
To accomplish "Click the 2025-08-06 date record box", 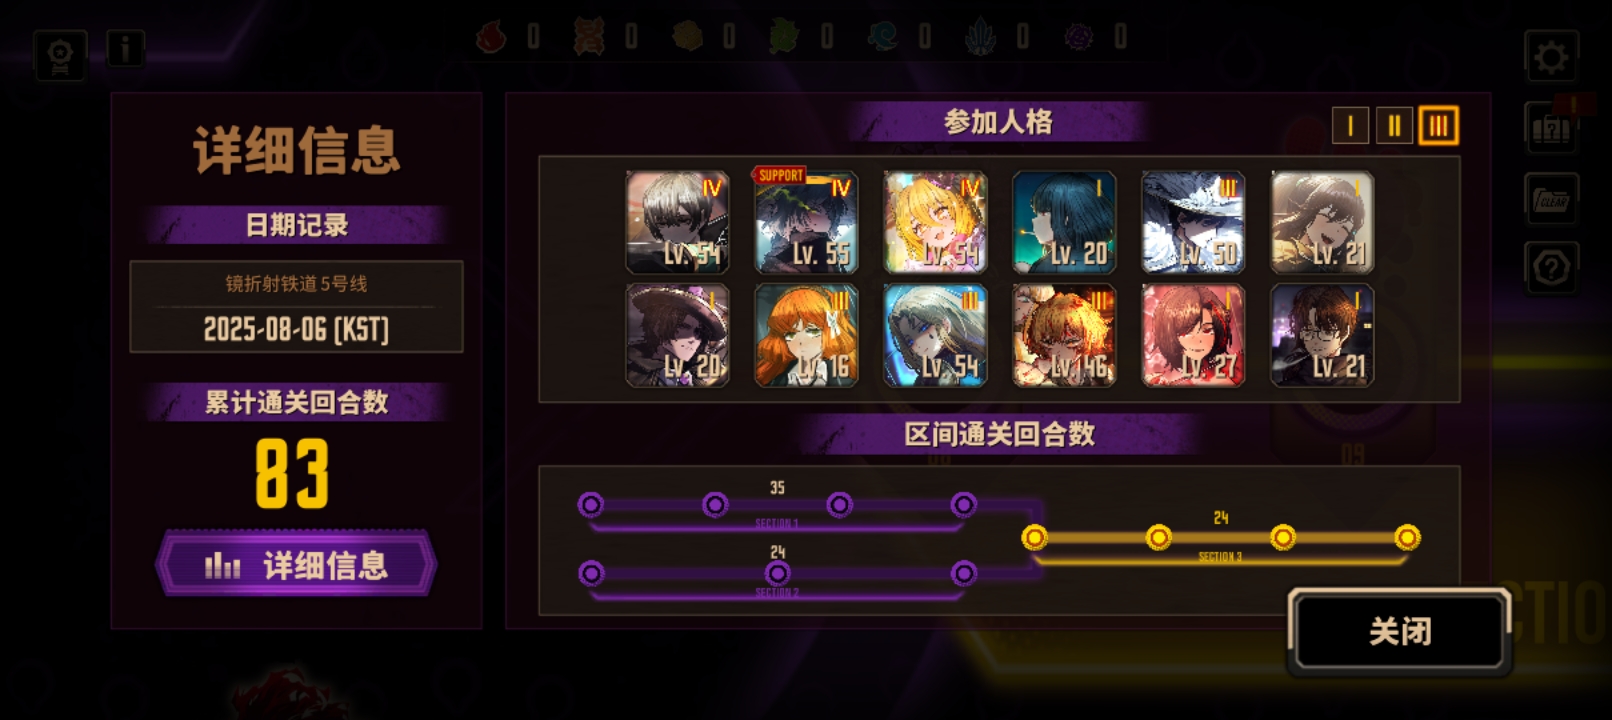I will [x=296, y=307].
